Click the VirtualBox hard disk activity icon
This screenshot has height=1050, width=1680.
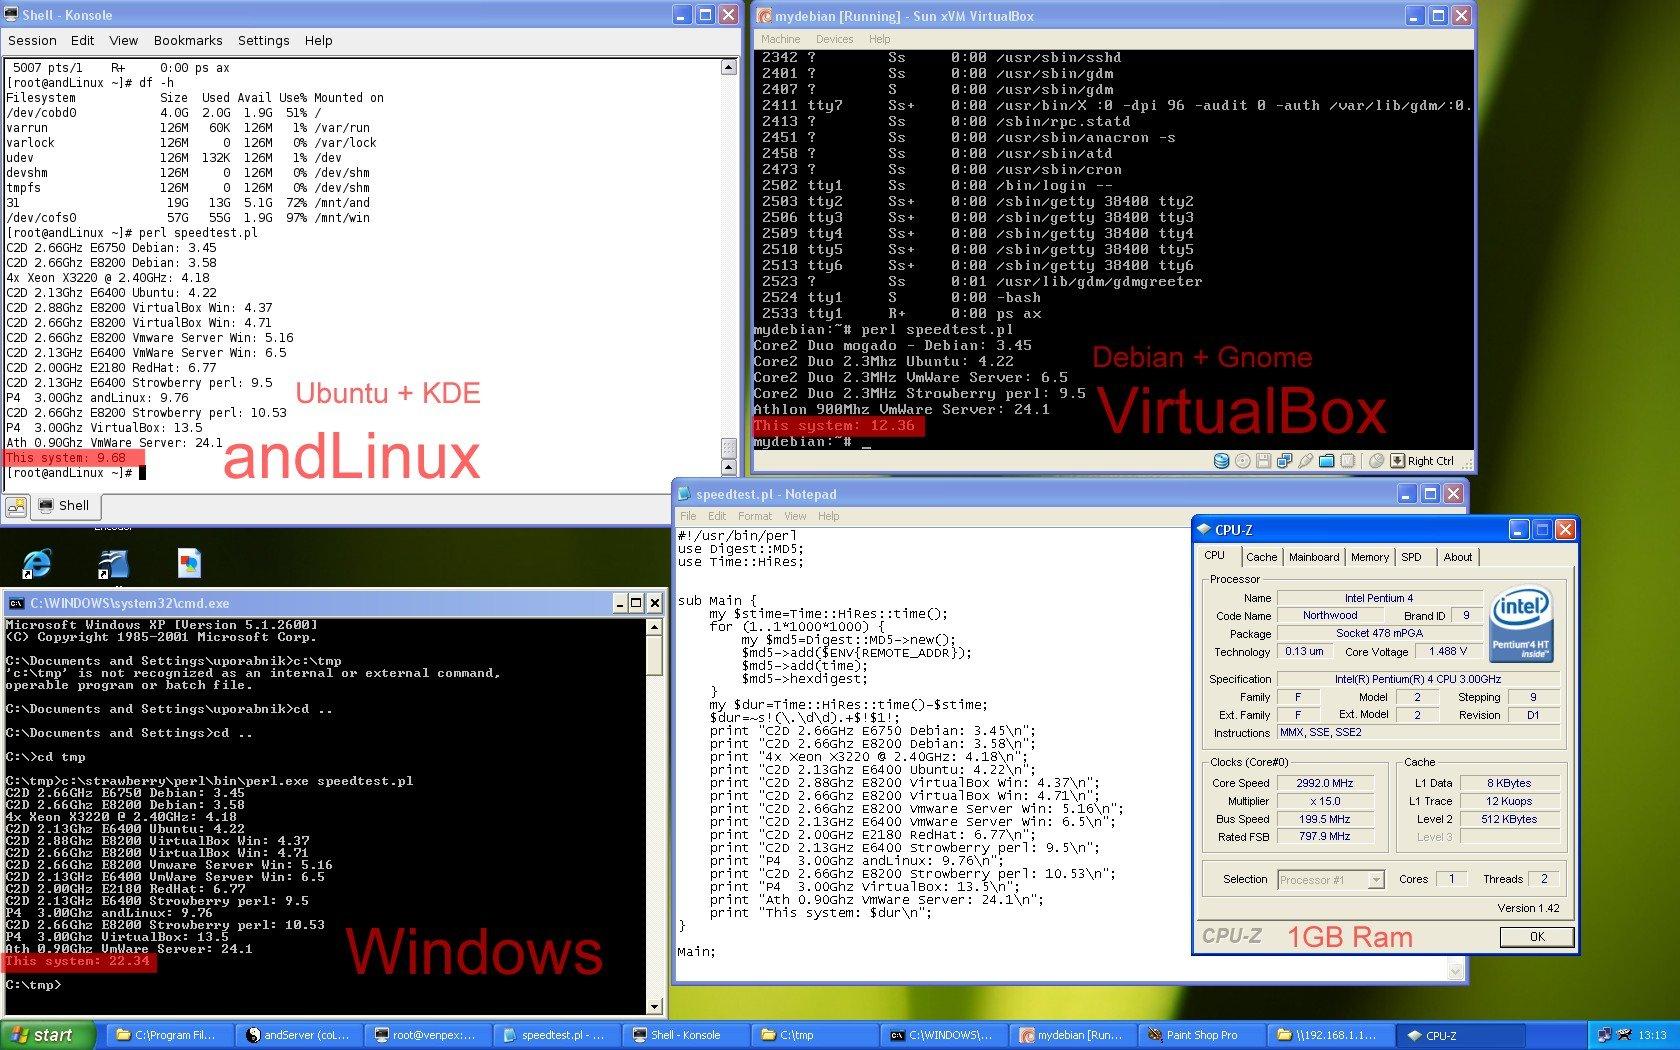(x=1221, y=461)
